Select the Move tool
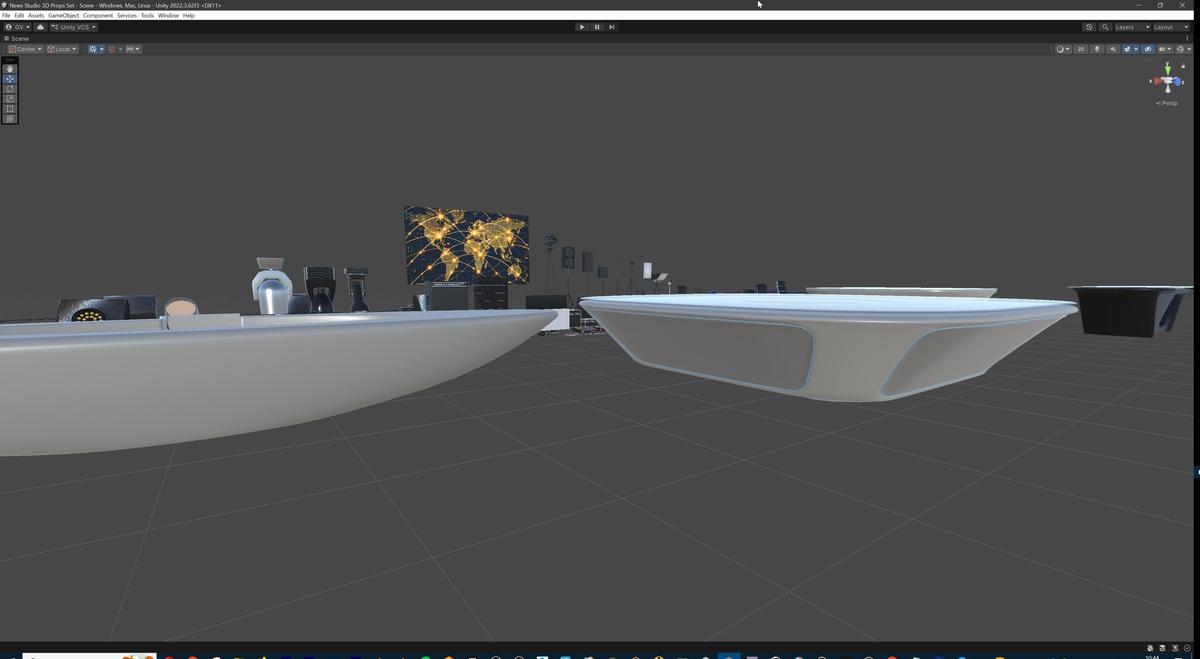 10,79
